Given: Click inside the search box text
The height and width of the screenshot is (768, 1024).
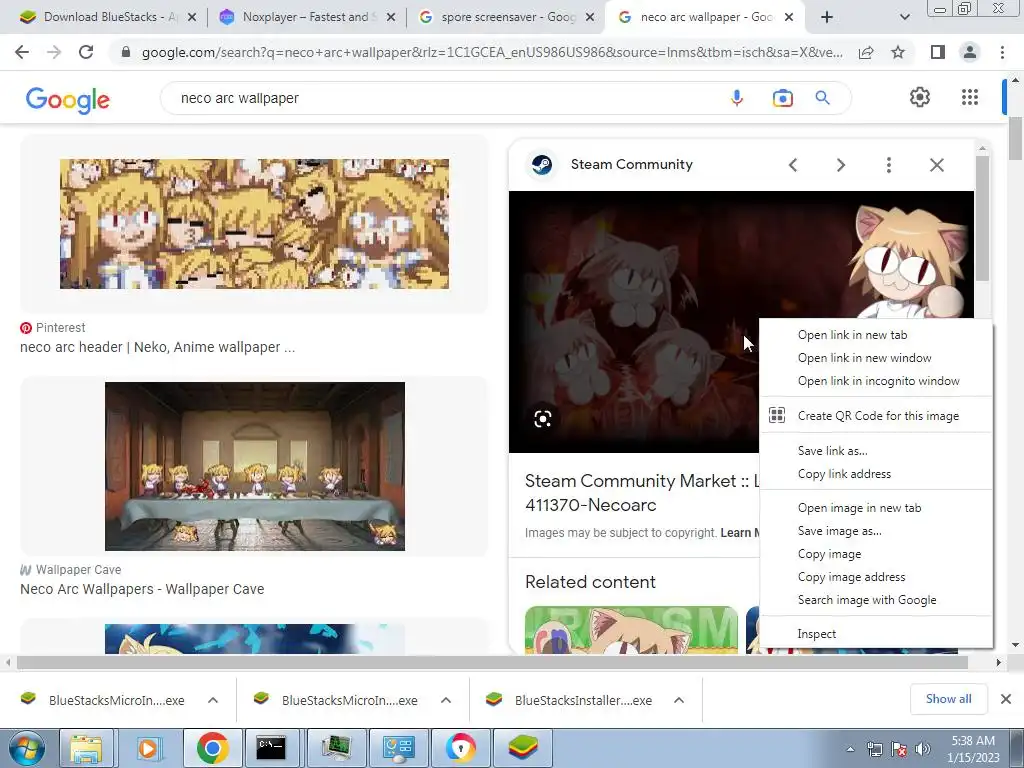Looking at the screenshot, I should click(240, 98).
